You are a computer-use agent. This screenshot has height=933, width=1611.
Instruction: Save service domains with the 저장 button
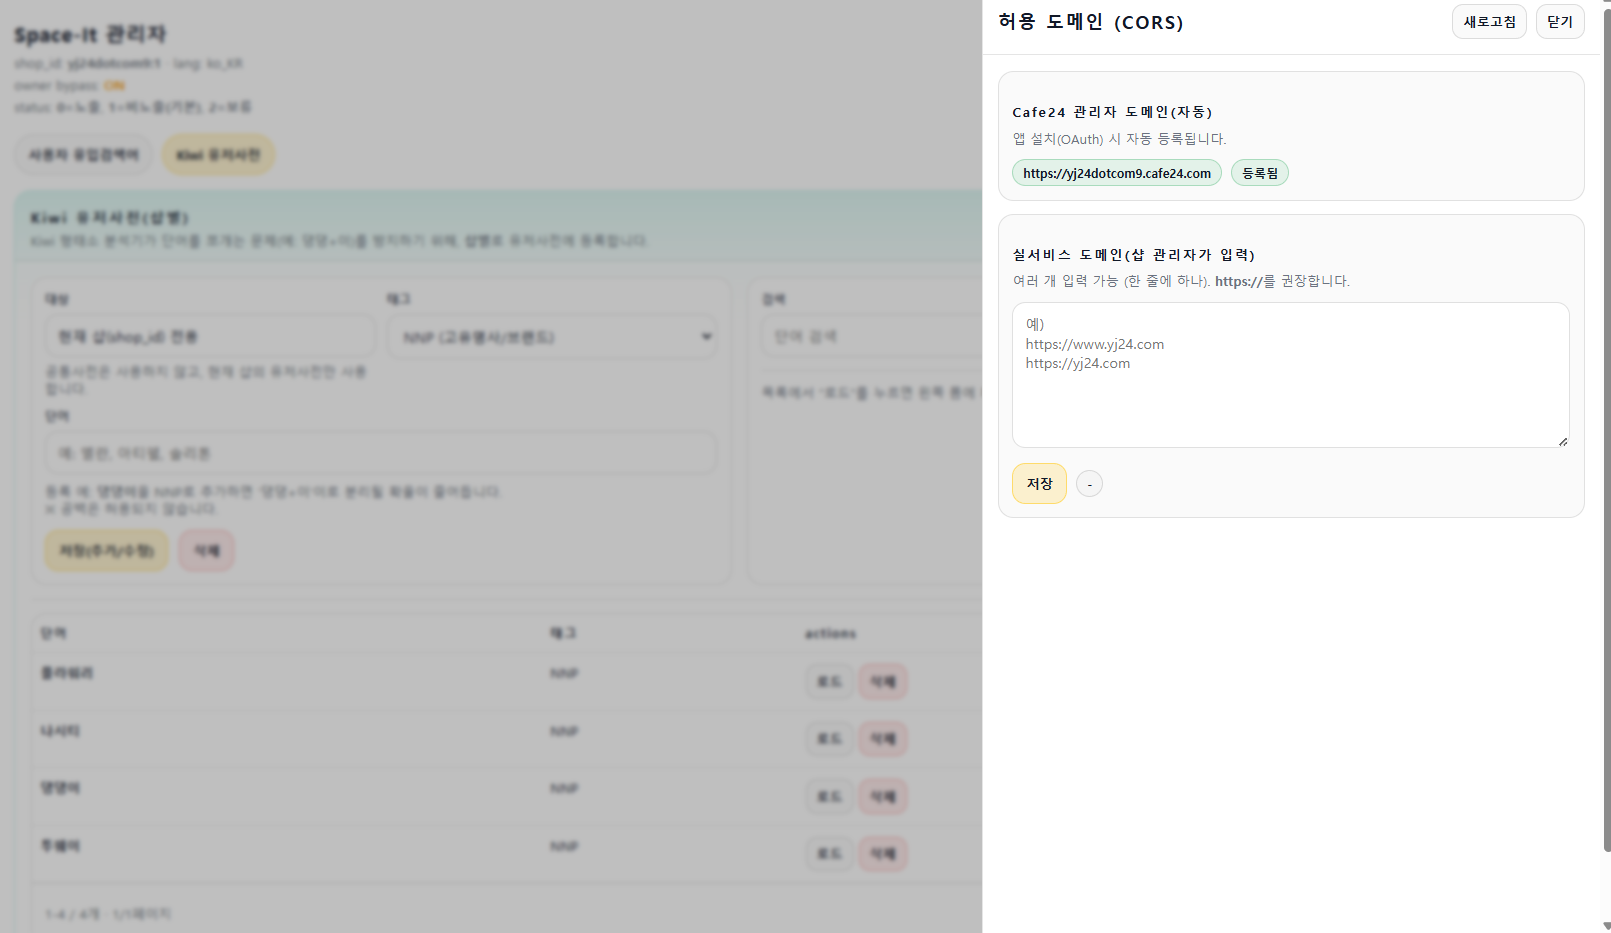pyautogui.click(x=1039, y=484)
